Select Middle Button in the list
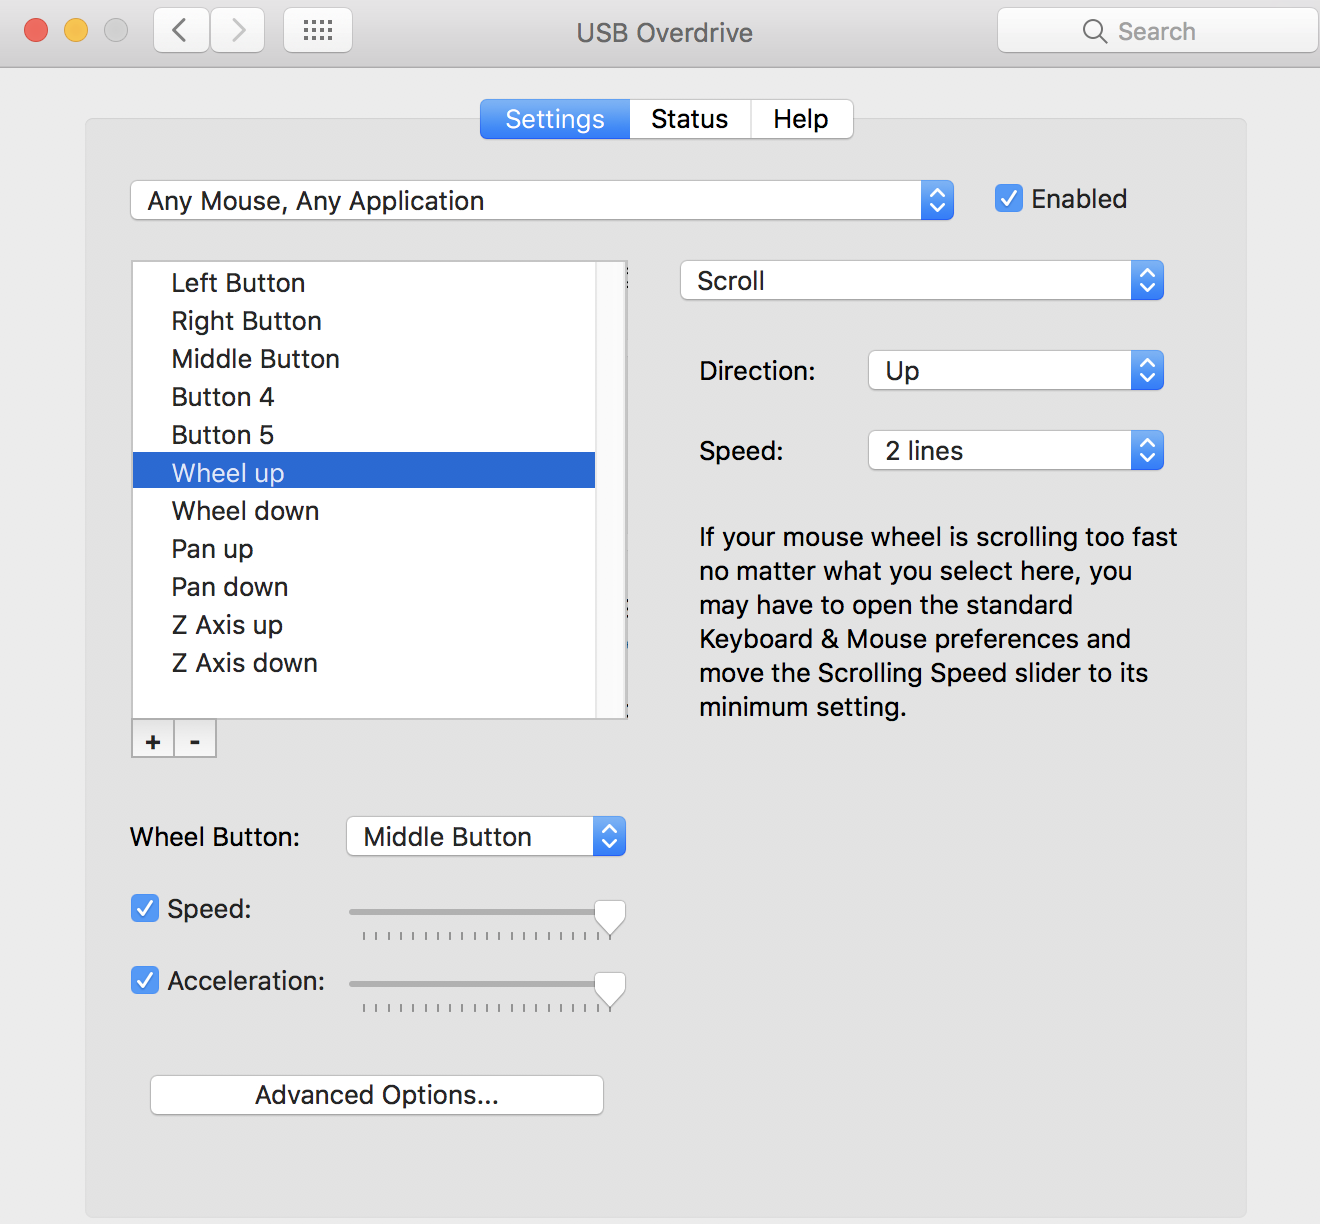This screenshot has height=1224, width=1320. [364, 359]
